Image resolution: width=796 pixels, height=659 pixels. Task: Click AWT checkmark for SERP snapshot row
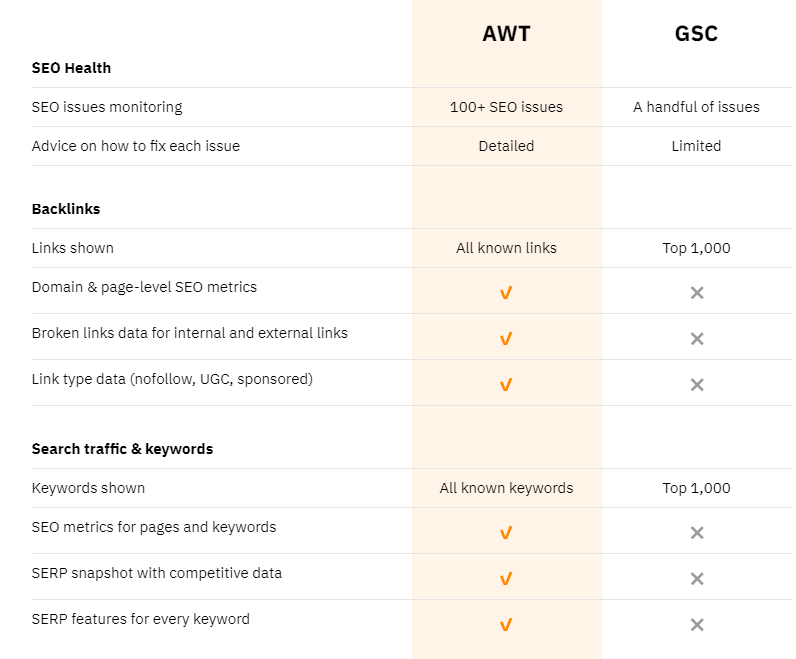[506, 579]
